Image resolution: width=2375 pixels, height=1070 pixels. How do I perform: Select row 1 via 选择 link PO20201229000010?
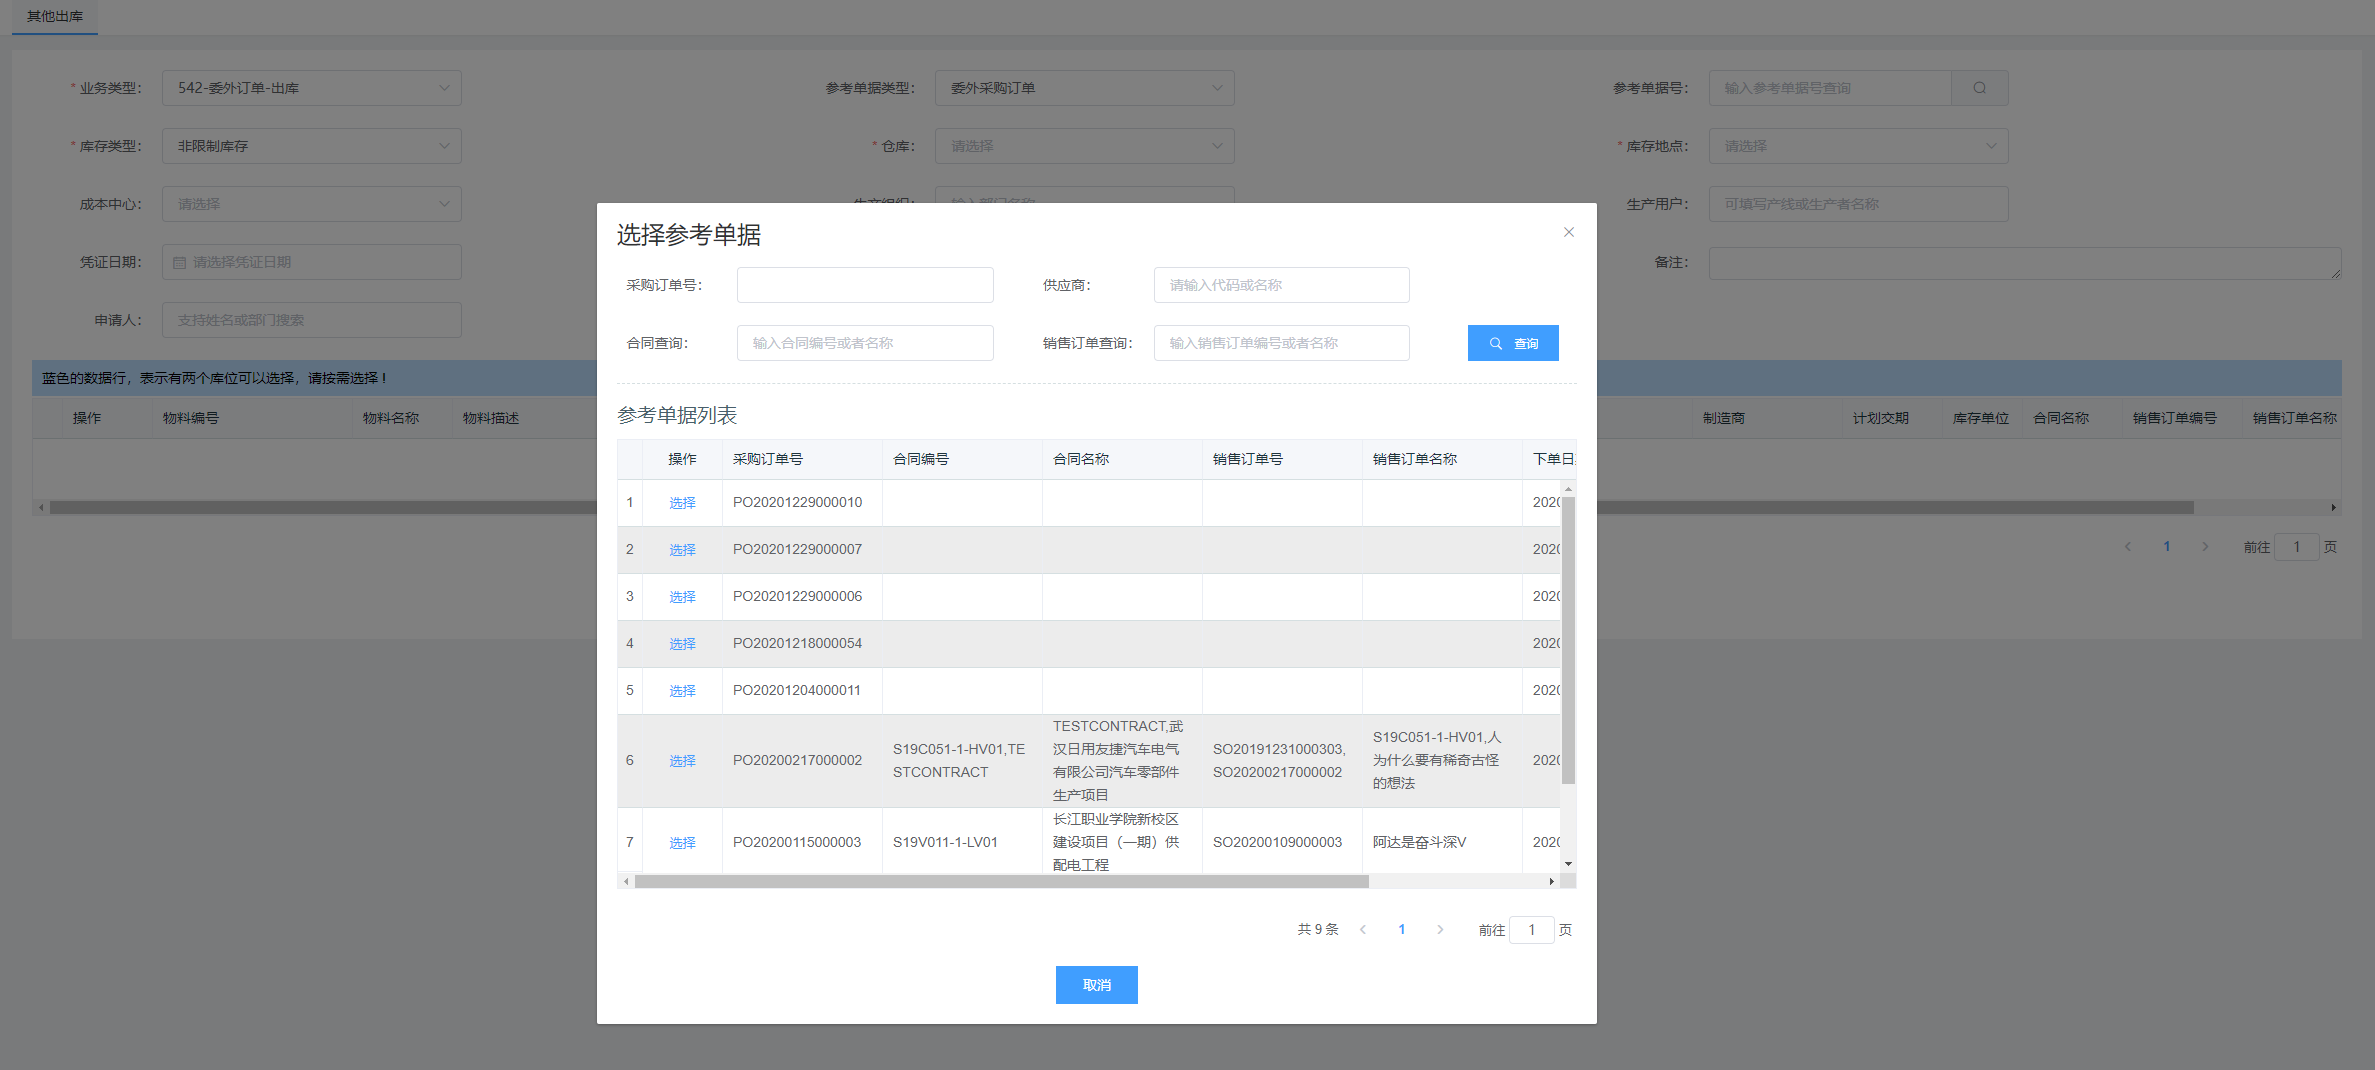point(682,503)
